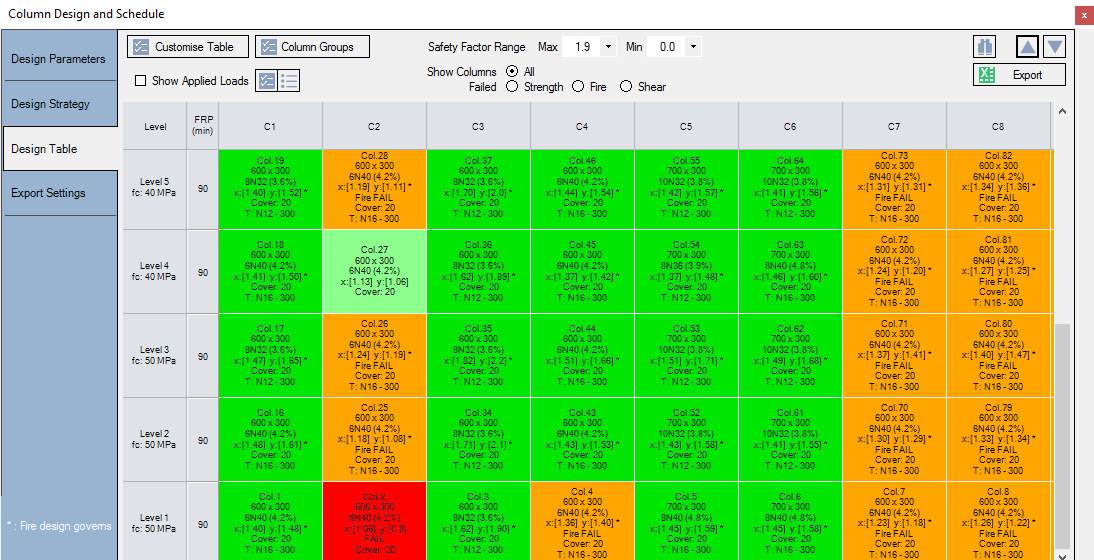
Task: Select the All columns radio button
Action: coord(513,72)
